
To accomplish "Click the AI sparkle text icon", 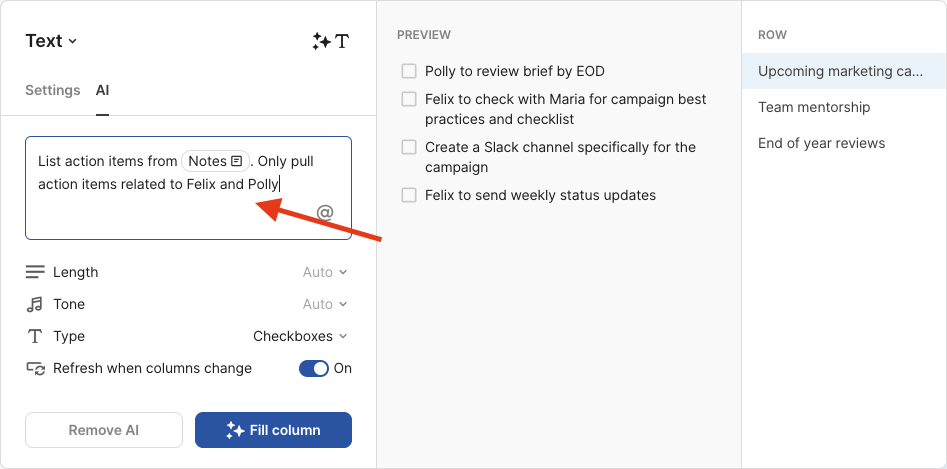I will (x=330, y=41).
